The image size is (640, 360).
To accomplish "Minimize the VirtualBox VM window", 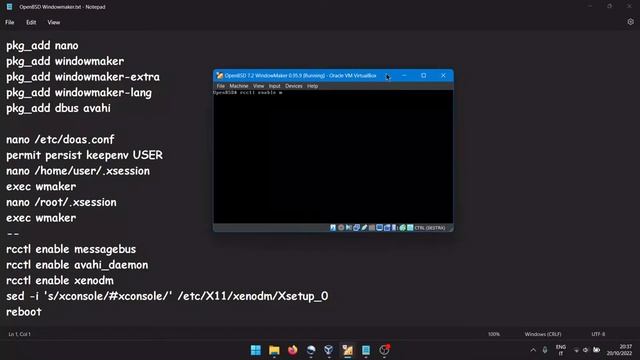I will 404,76.
